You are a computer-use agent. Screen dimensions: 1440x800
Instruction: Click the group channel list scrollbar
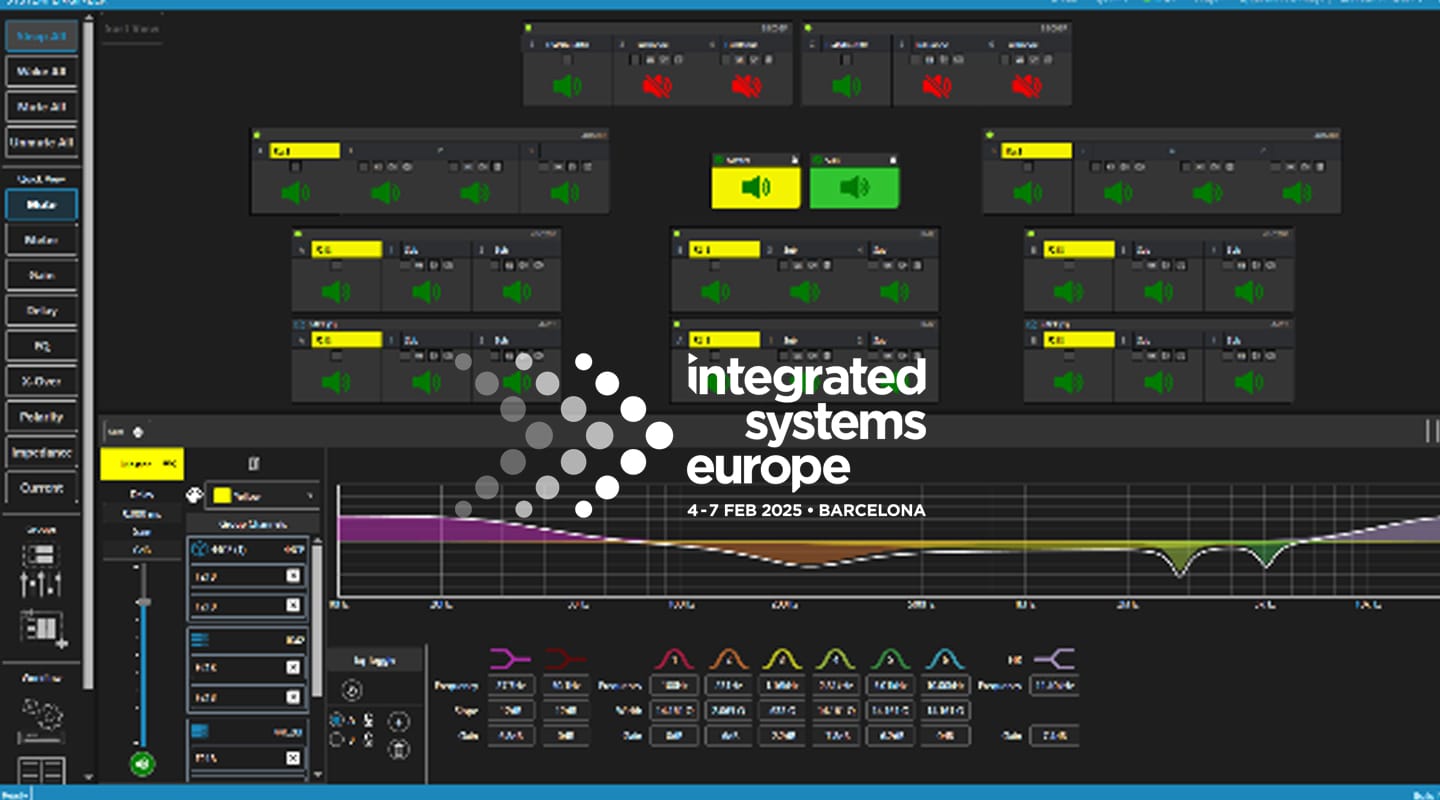point(318,620)
